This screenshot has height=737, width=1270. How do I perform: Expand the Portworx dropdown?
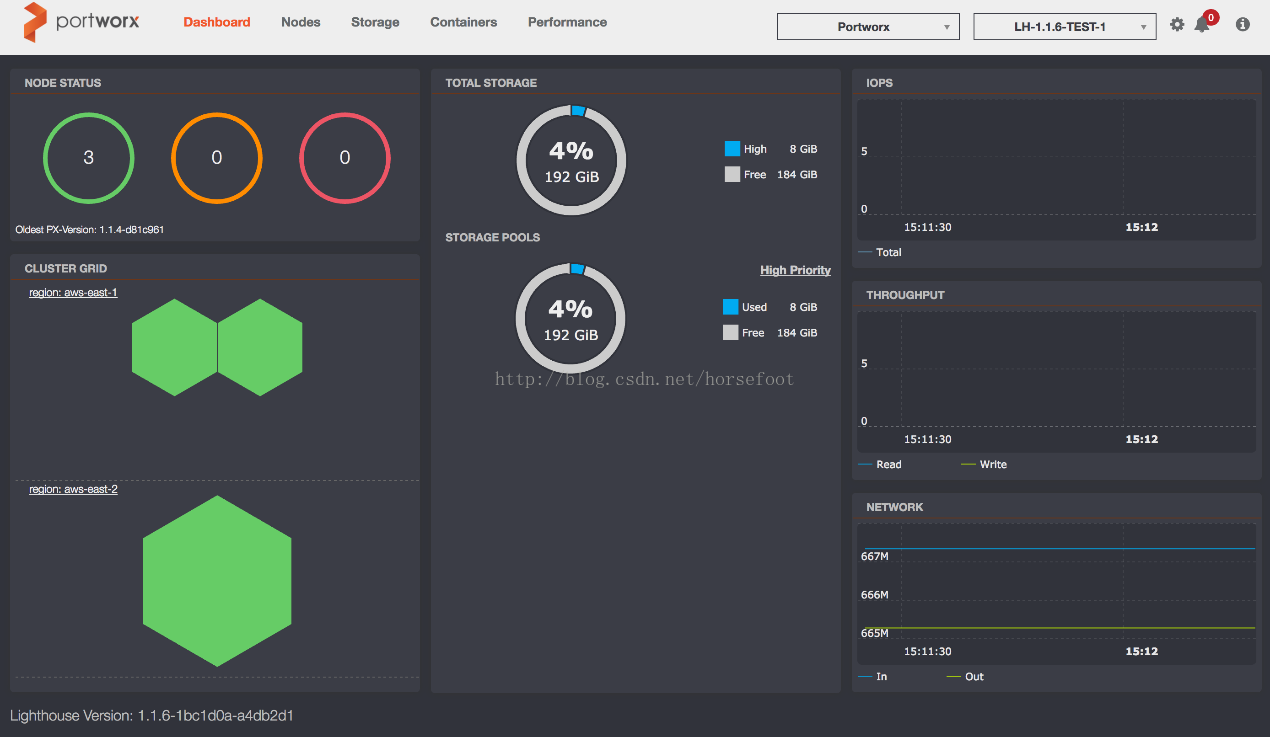867,27
